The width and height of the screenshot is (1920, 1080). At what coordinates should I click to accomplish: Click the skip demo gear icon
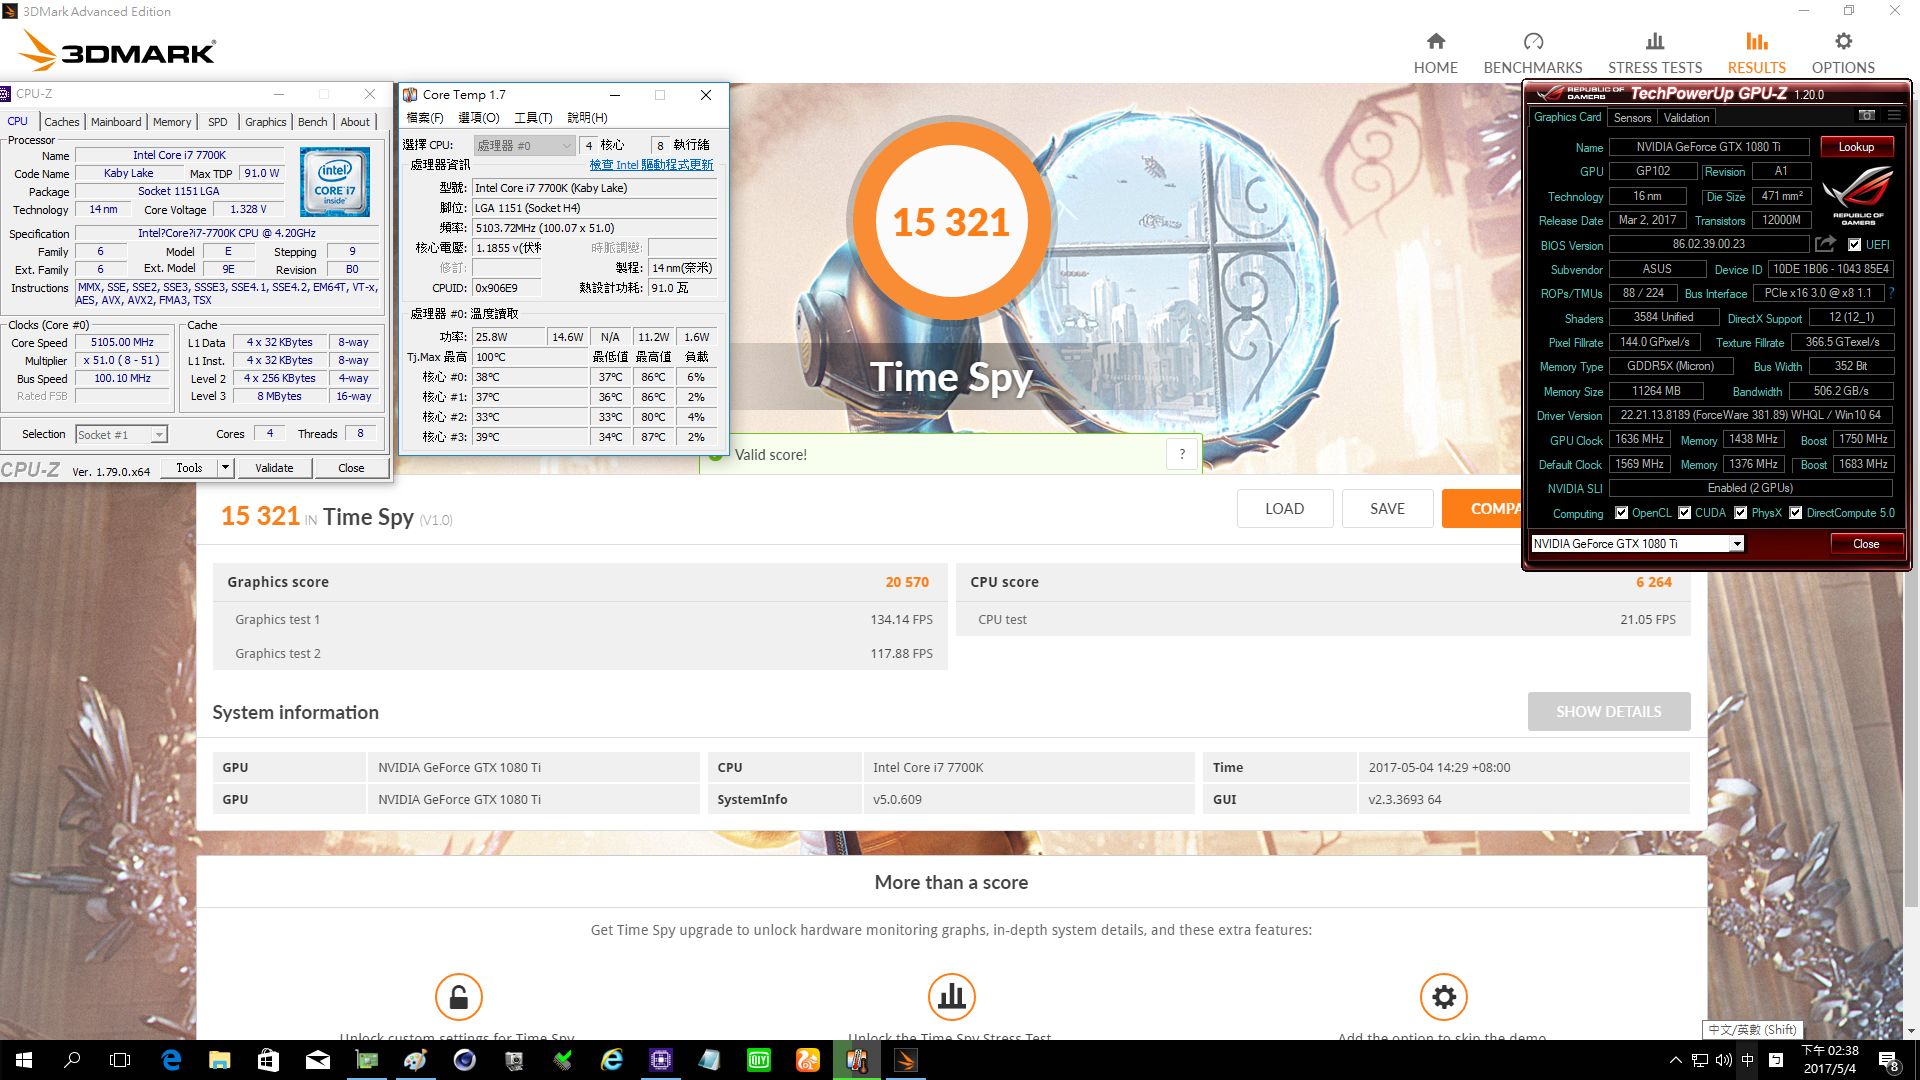(x=1443, y=997)
